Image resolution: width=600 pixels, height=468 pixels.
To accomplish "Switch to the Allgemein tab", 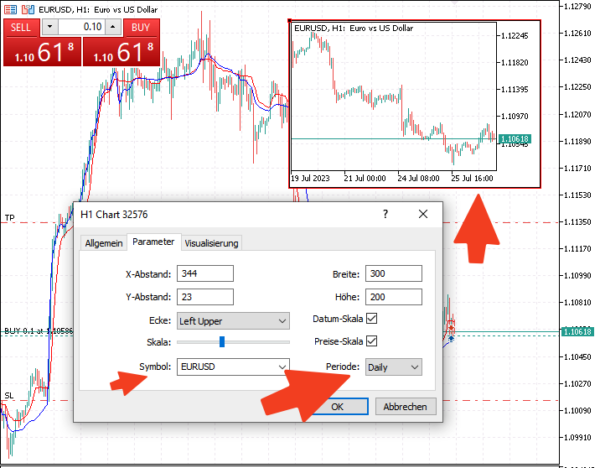I will pyautogui.click(x=104, y=243).
